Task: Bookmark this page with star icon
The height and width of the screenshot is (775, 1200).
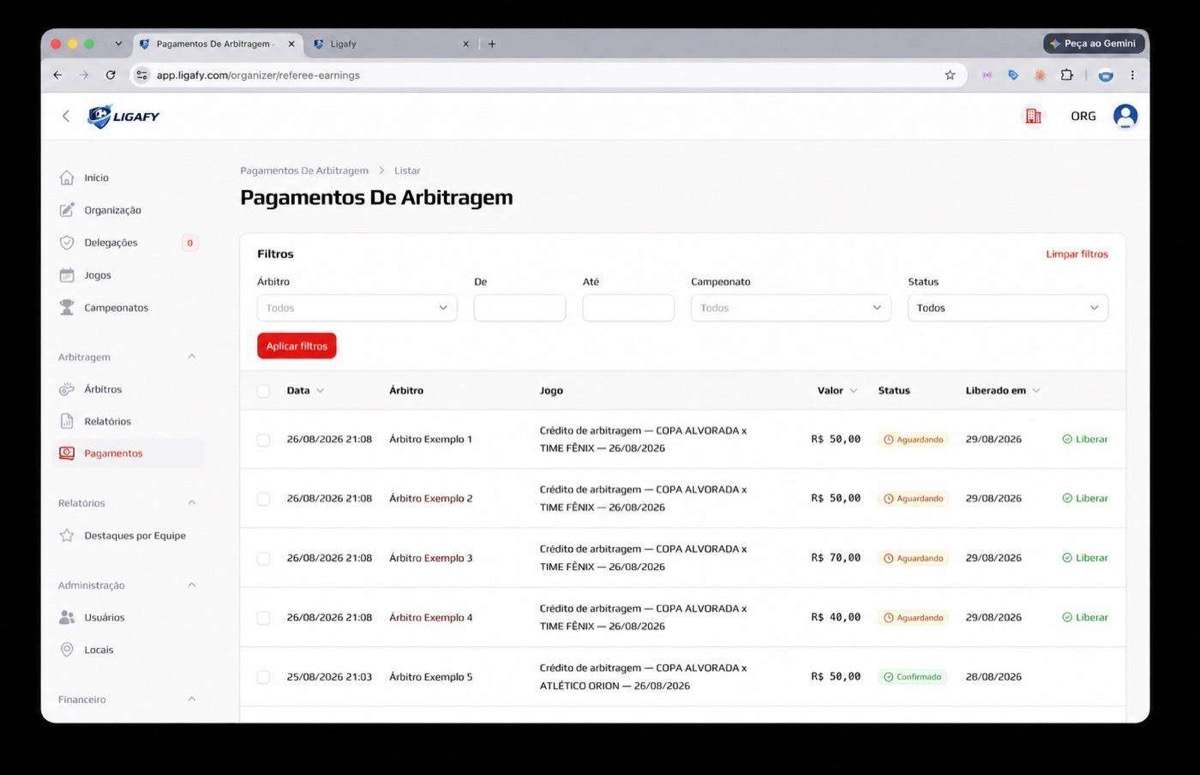Action: click(950, 75)
